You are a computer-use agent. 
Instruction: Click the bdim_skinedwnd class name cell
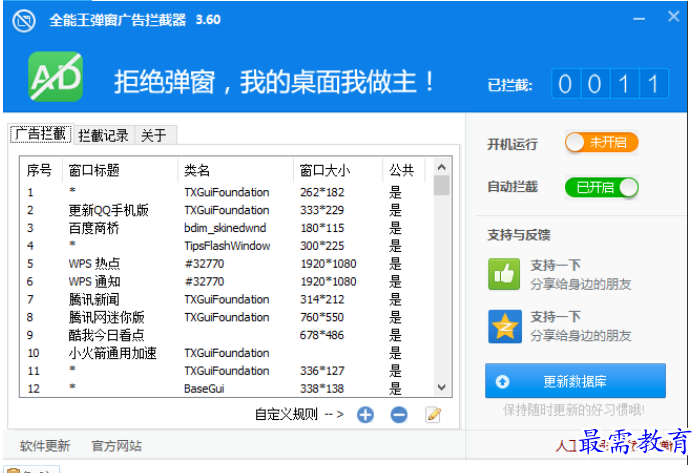click(225, 228)
